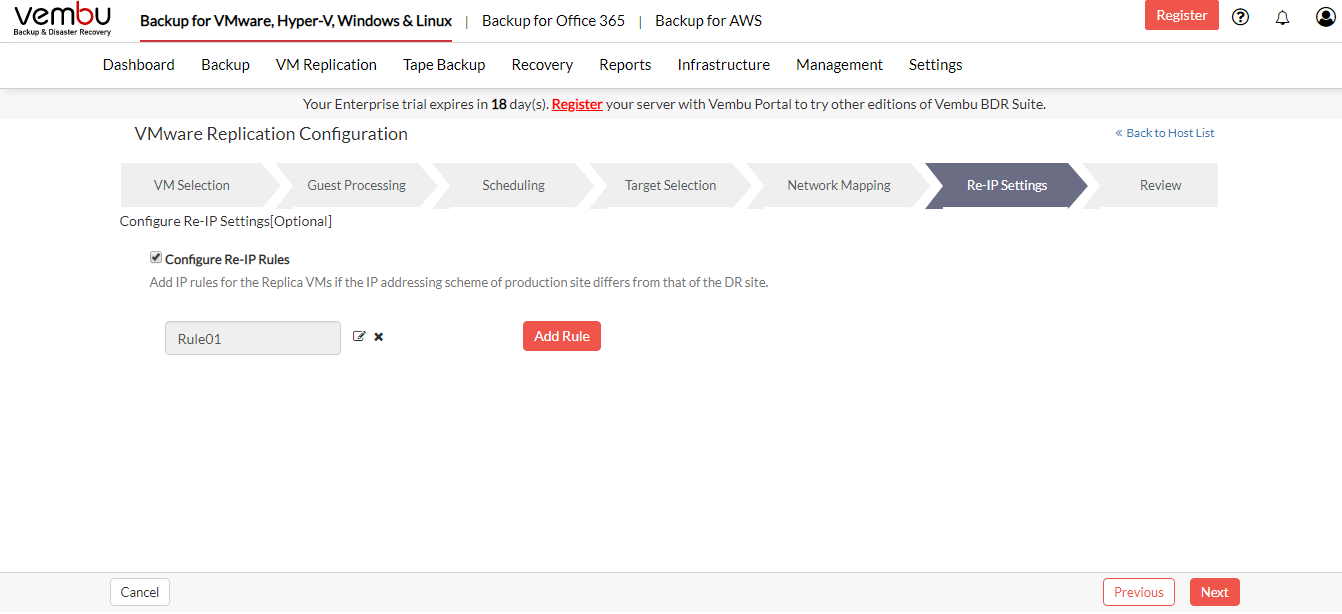Open the Backup menu
The height and width of the screenshot is (614, 1342).
[225, 65]
